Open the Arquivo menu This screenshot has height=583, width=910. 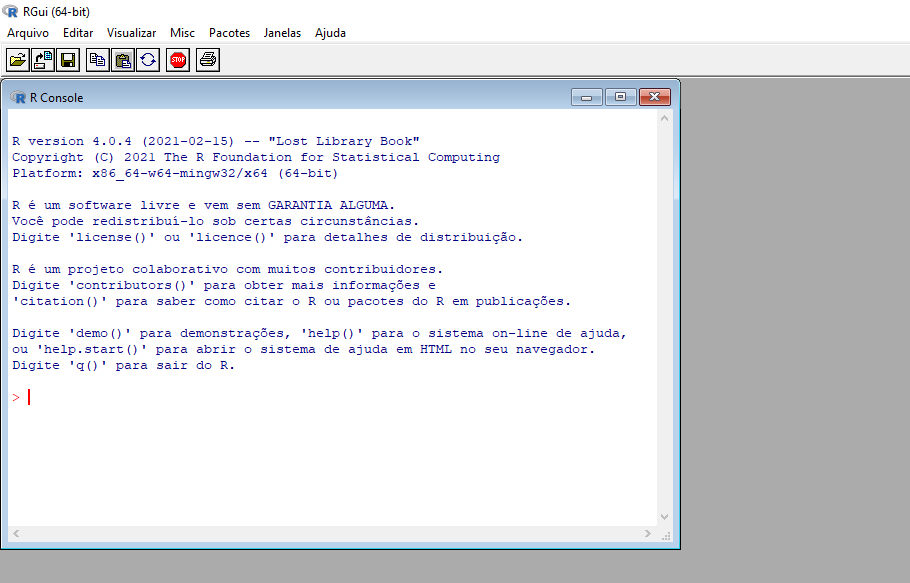click(28, 33)
